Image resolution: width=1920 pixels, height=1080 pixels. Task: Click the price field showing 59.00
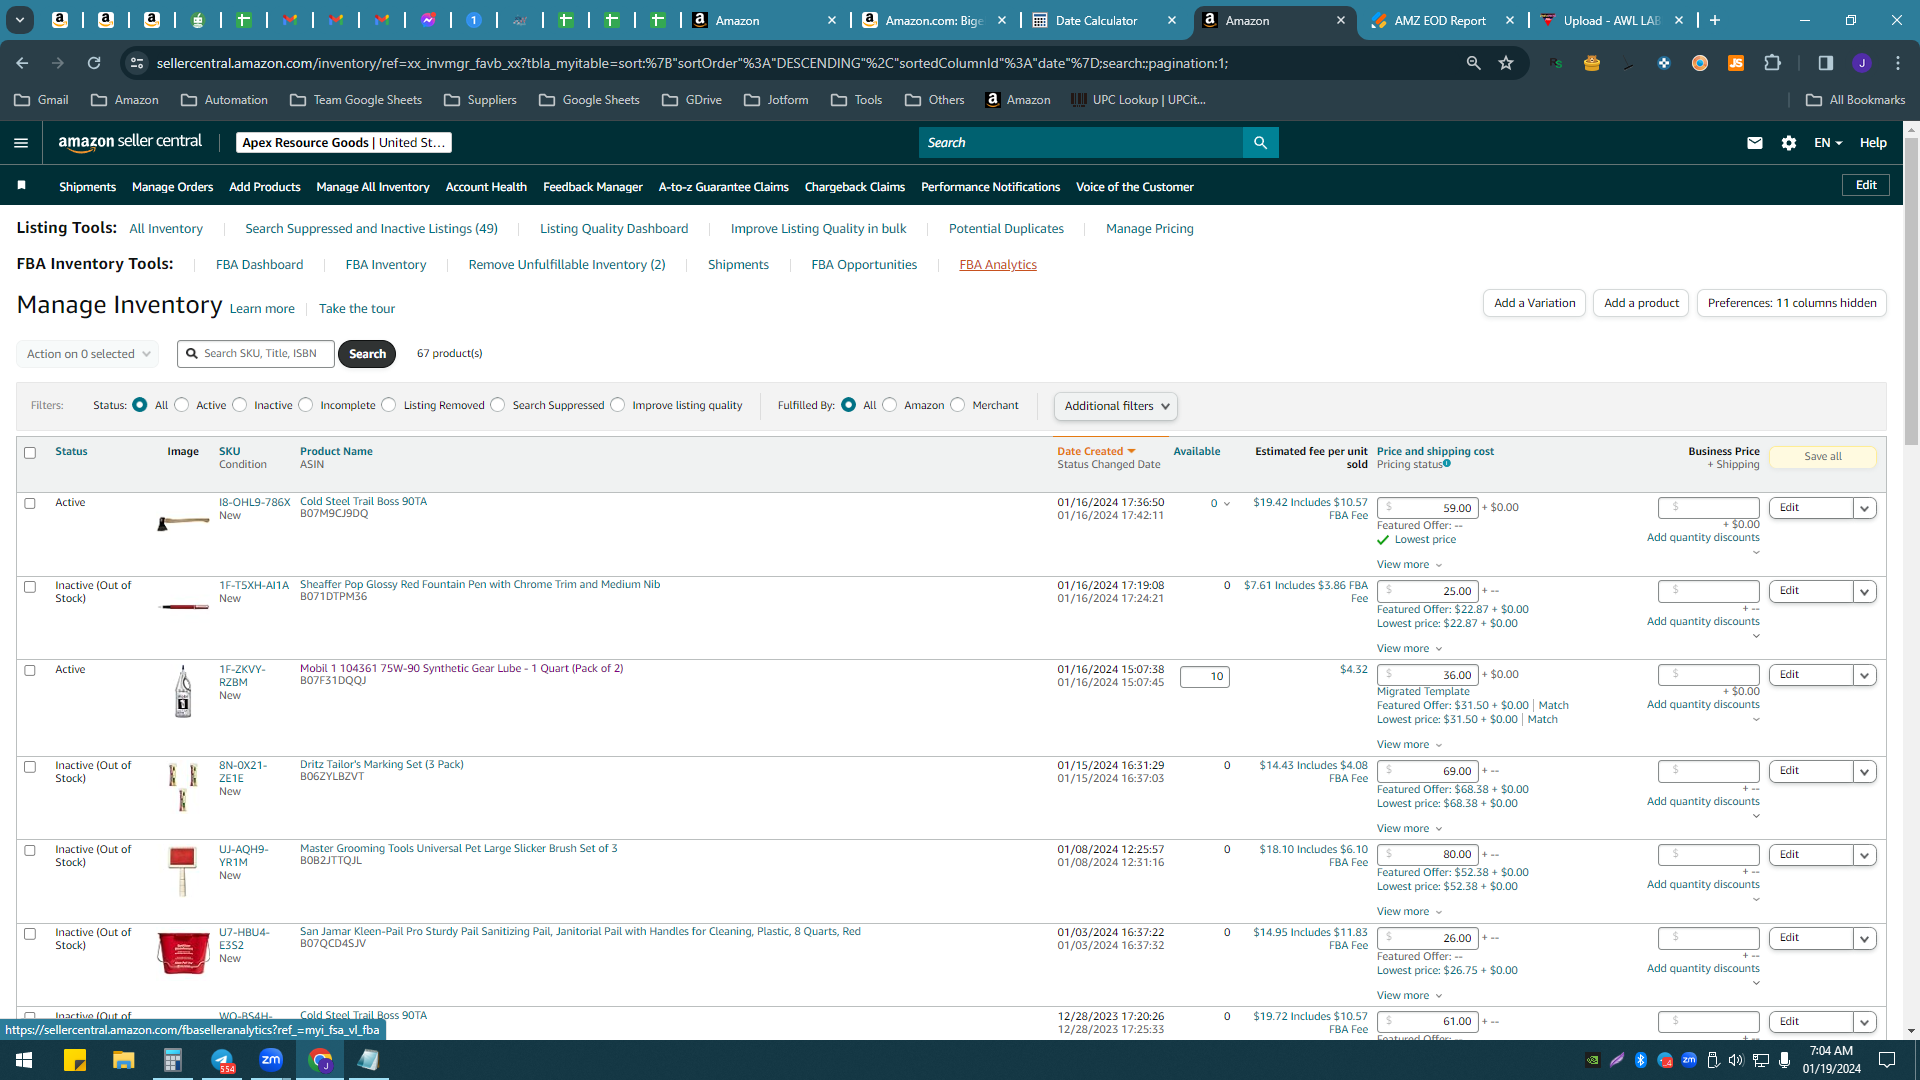tap(1427, 508)
